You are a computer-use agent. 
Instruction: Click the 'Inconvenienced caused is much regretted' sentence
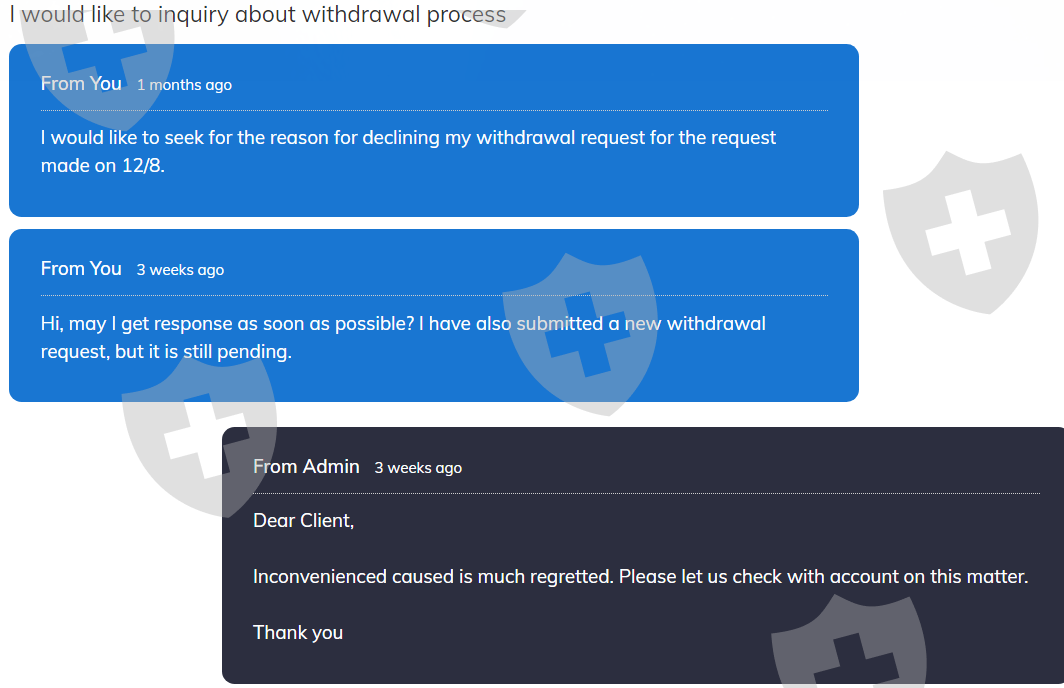433,577
